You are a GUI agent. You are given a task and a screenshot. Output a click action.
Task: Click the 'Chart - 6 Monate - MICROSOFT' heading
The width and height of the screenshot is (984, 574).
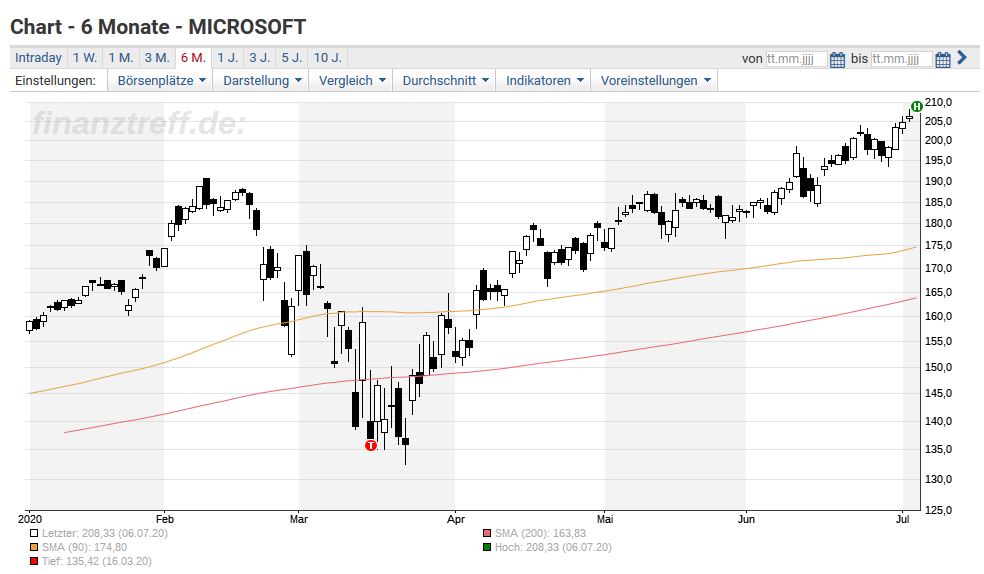158,27
